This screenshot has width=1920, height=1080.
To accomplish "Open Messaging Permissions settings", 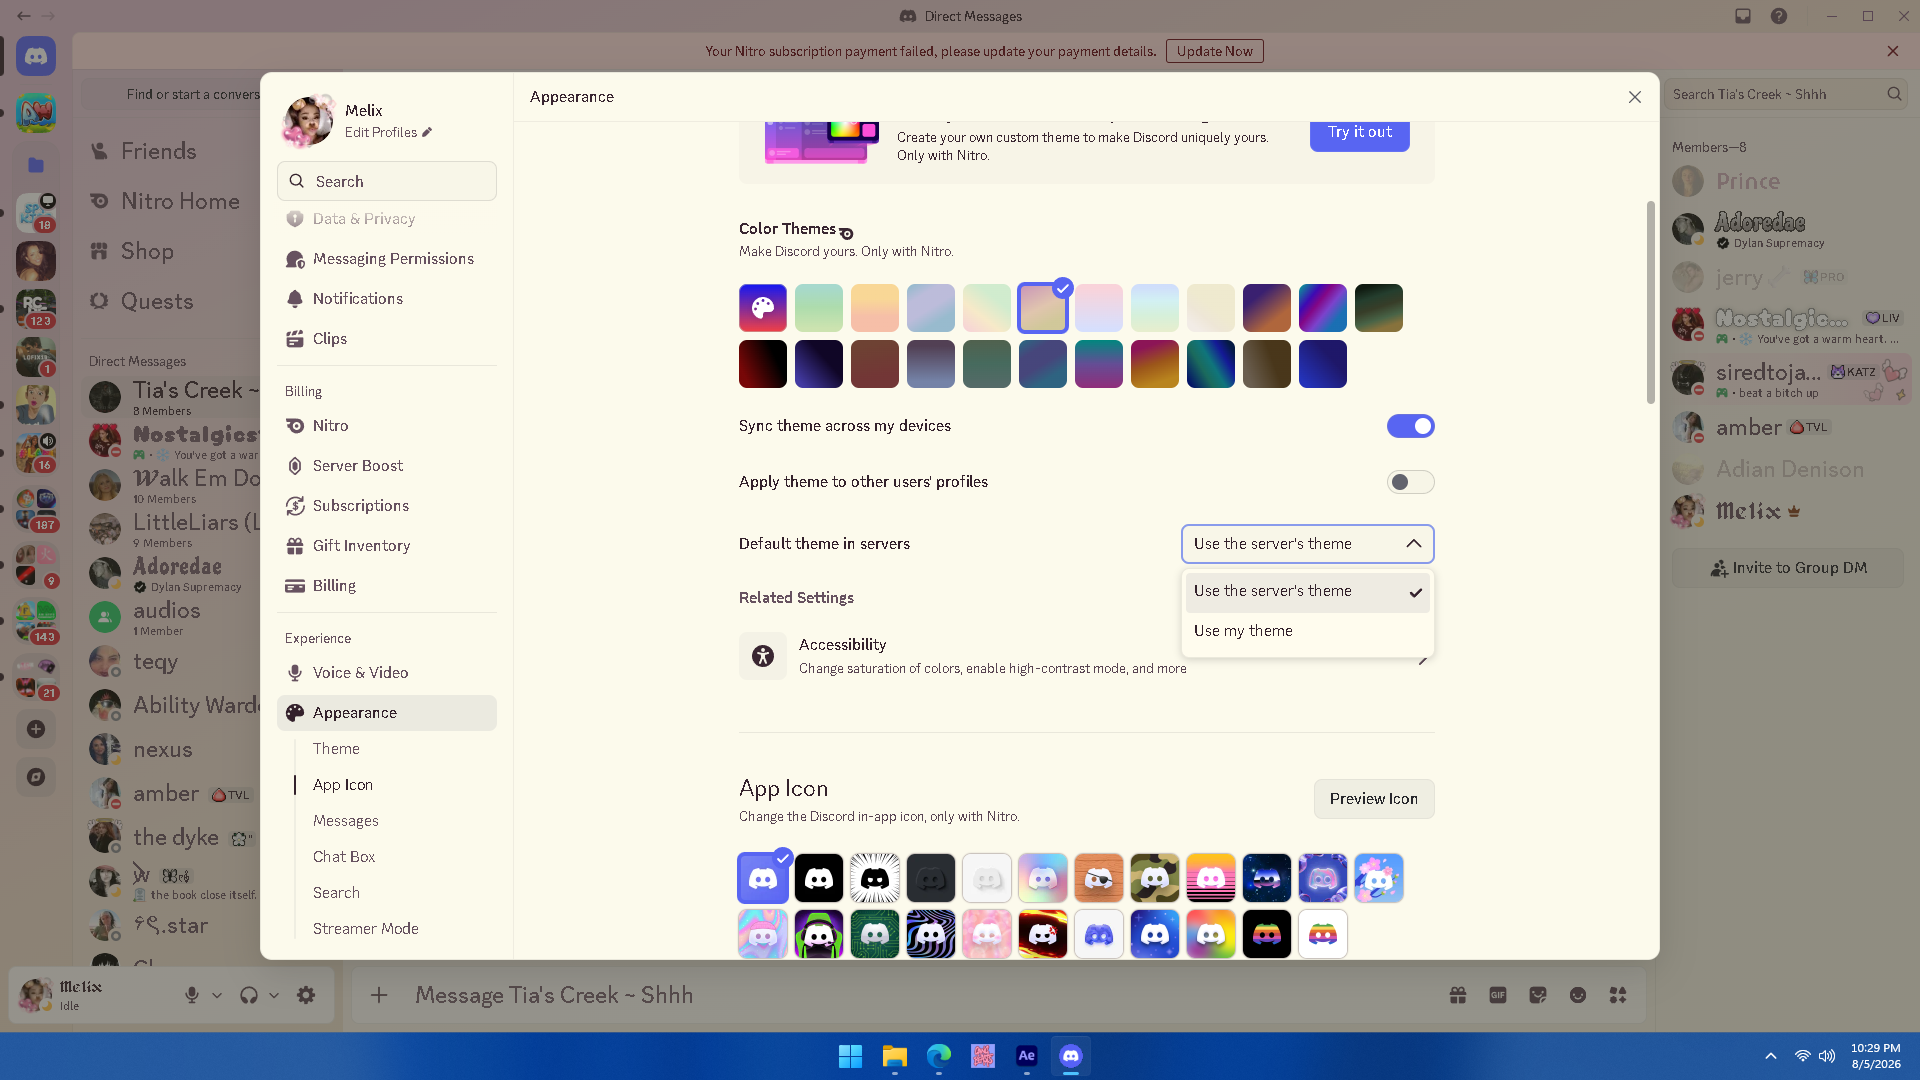I will 387,259.
